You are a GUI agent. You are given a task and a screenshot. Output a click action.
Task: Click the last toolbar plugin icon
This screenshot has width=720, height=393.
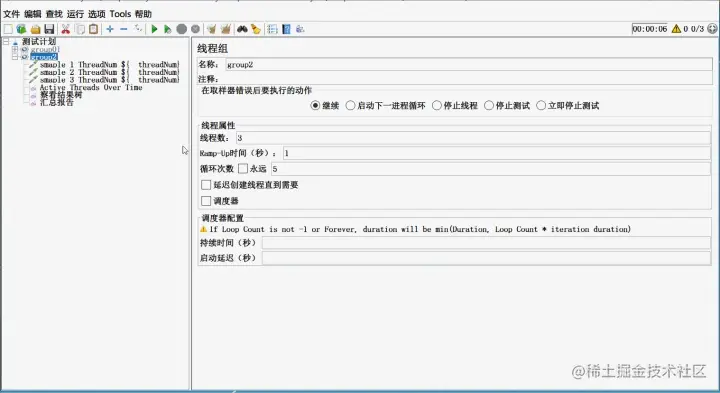tap(300, 29)
